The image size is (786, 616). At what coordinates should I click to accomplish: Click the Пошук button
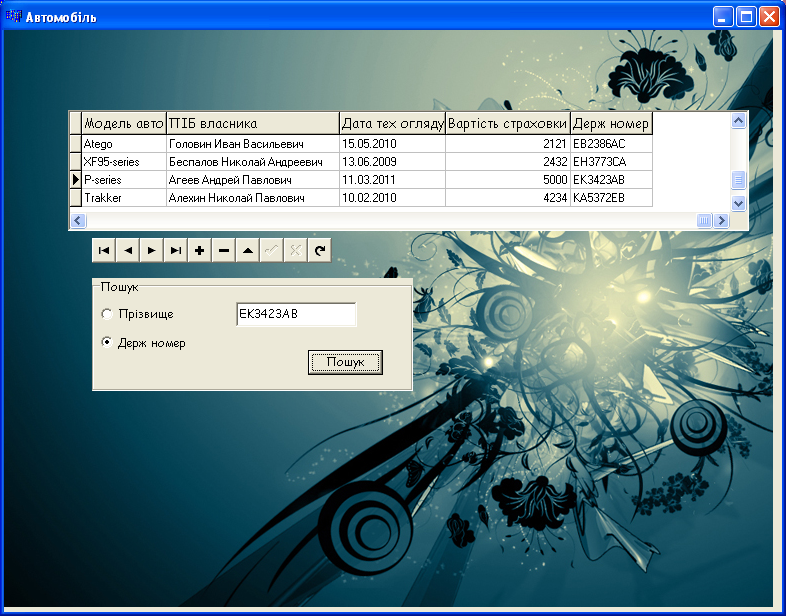345,362
